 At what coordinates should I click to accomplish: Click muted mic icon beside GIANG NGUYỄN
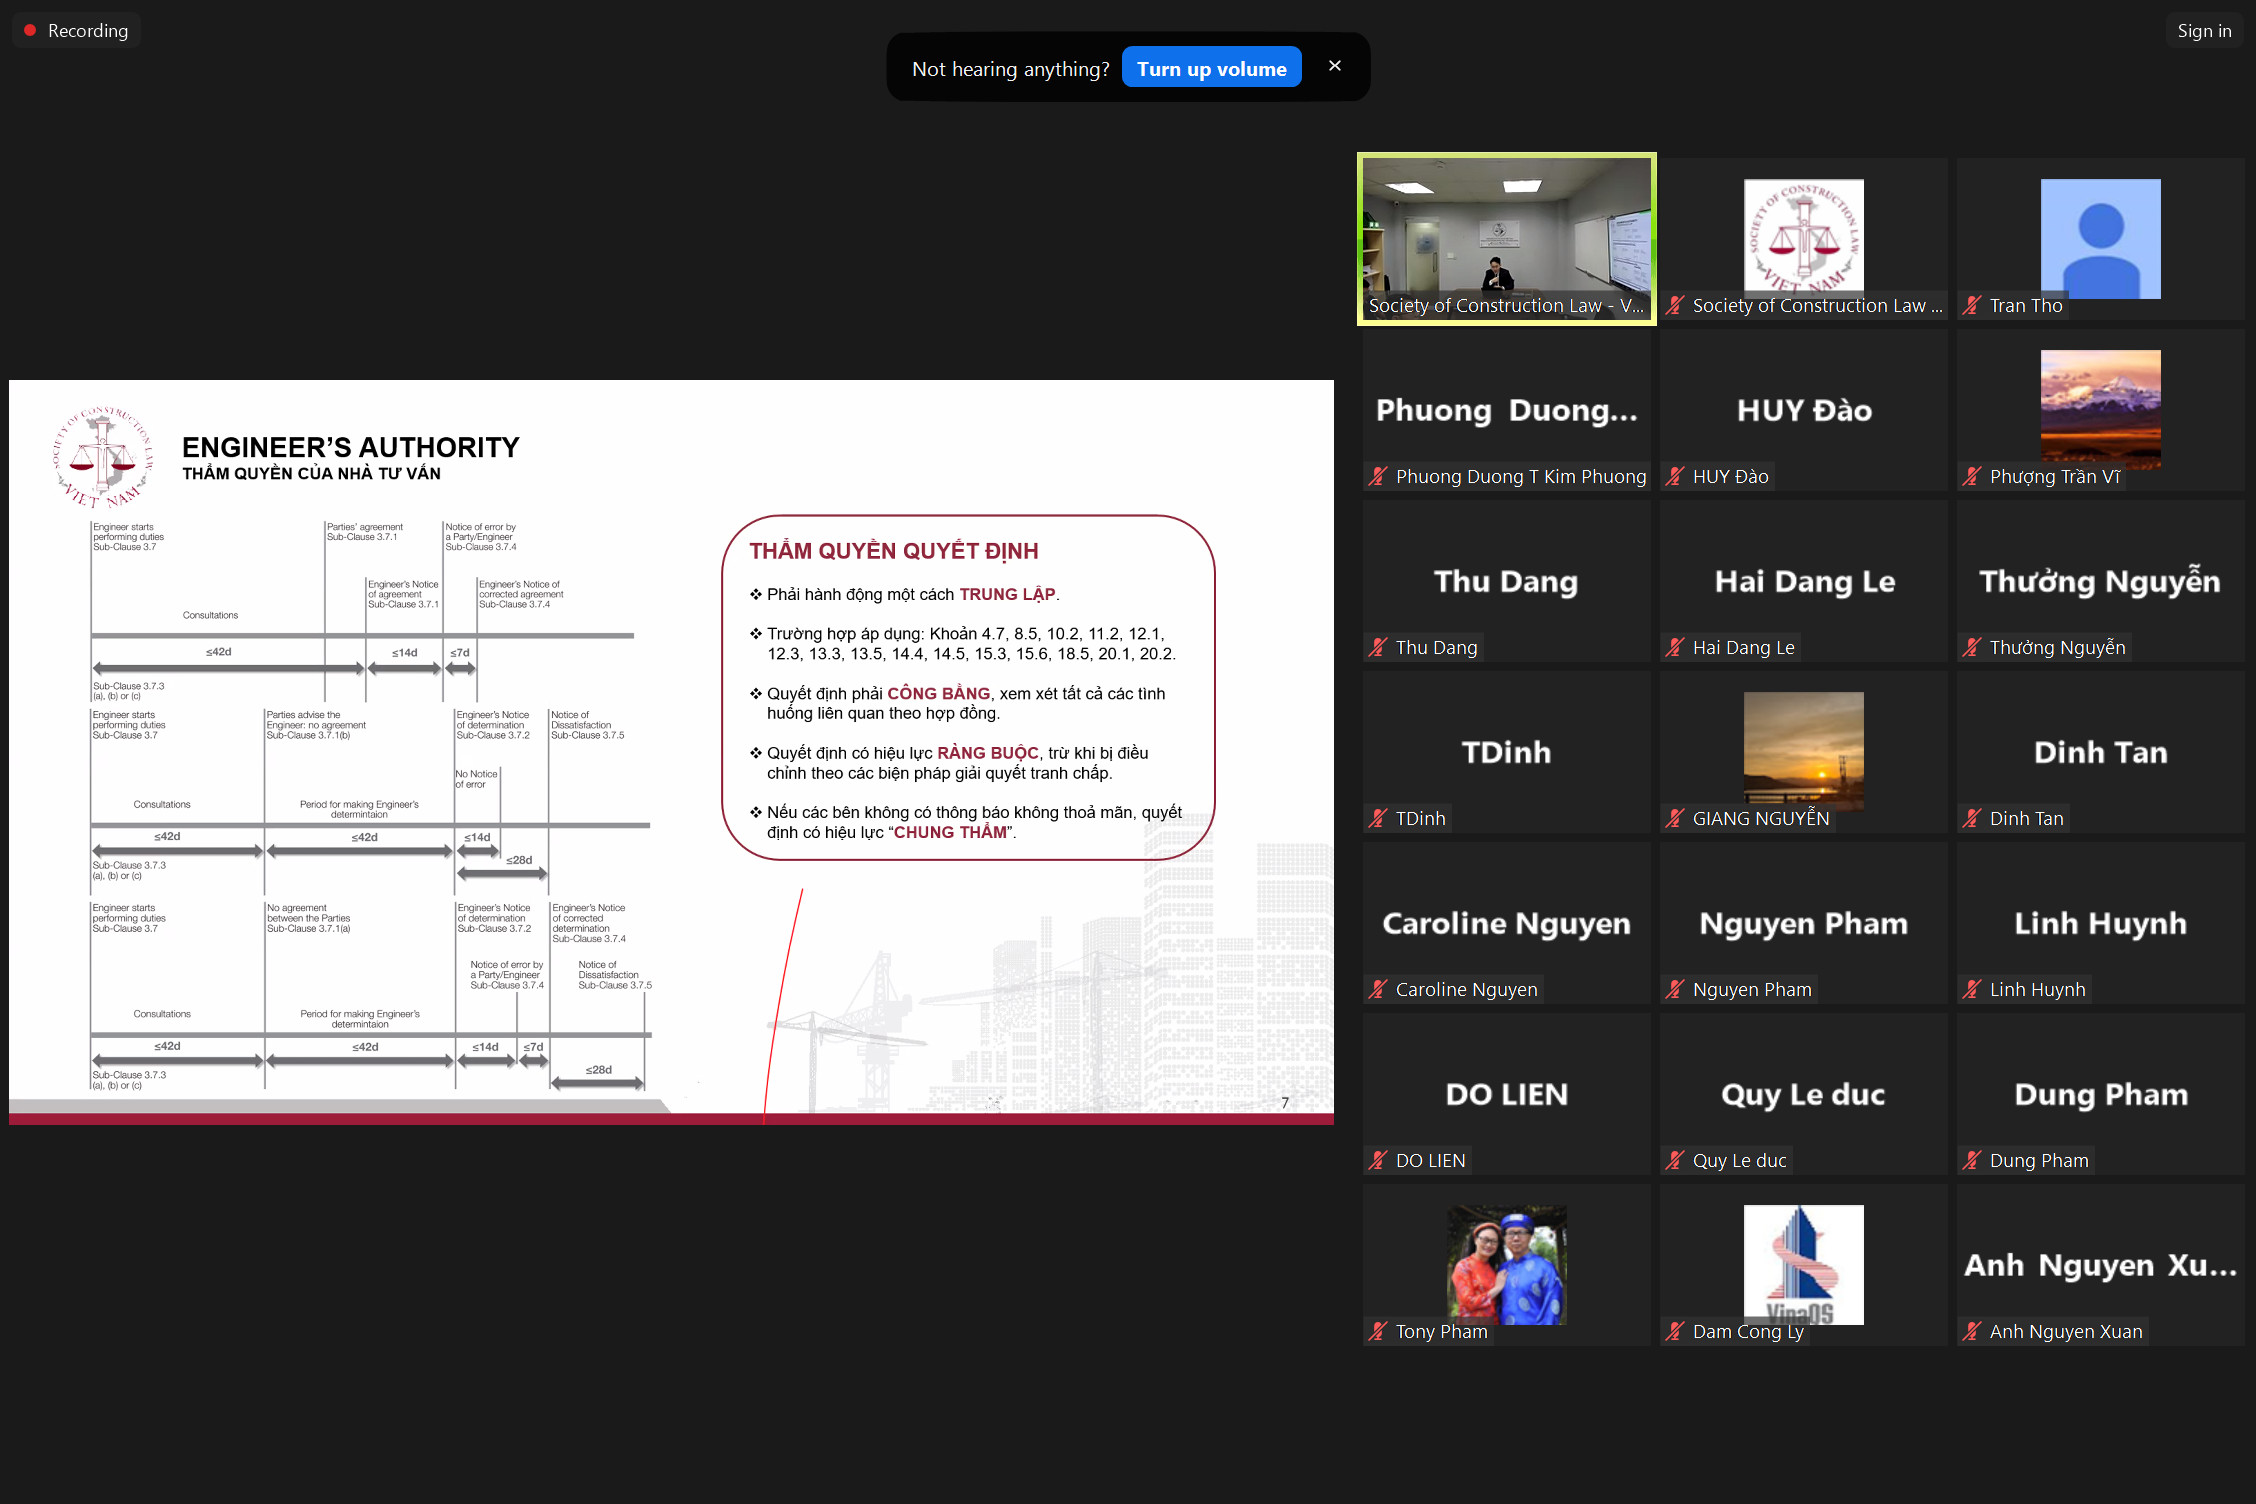click(1675, 819)
